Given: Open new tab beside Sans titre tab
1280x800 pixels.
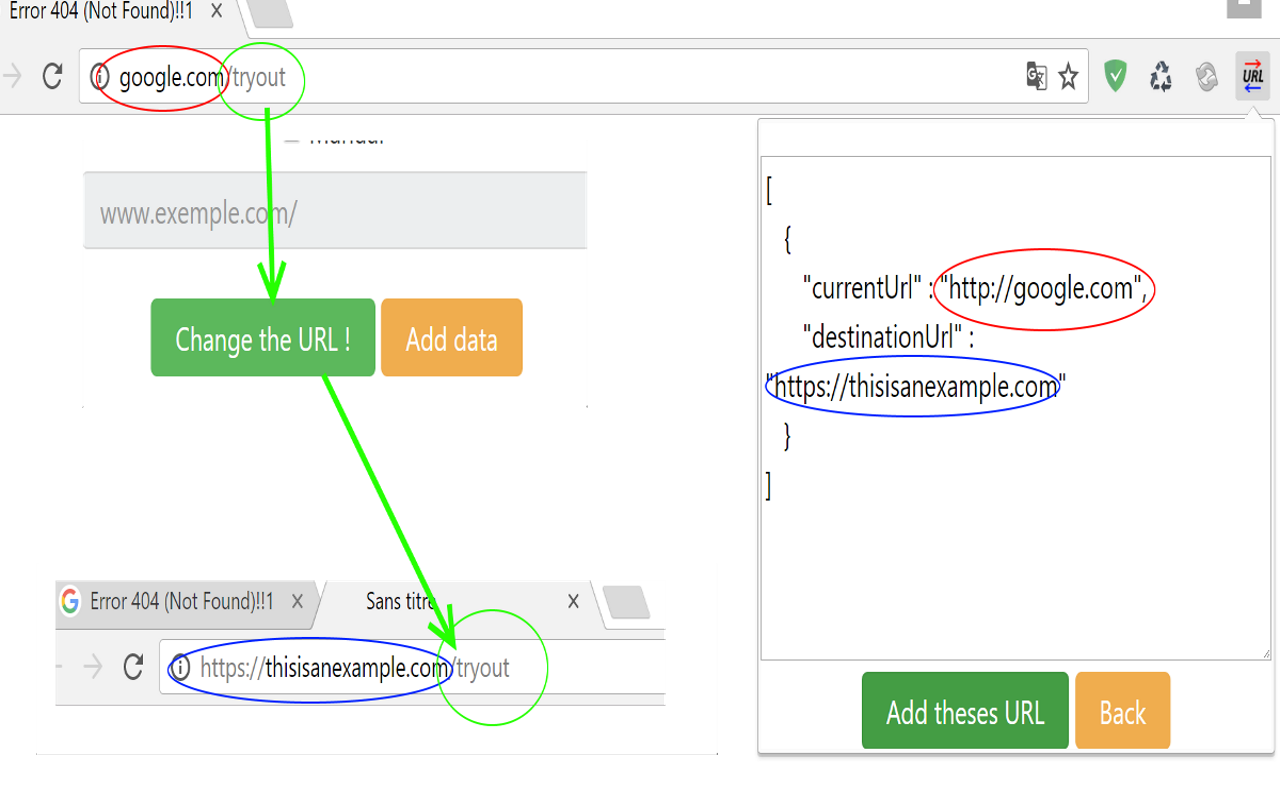Looking at the screenshot, I should (627, 602).
